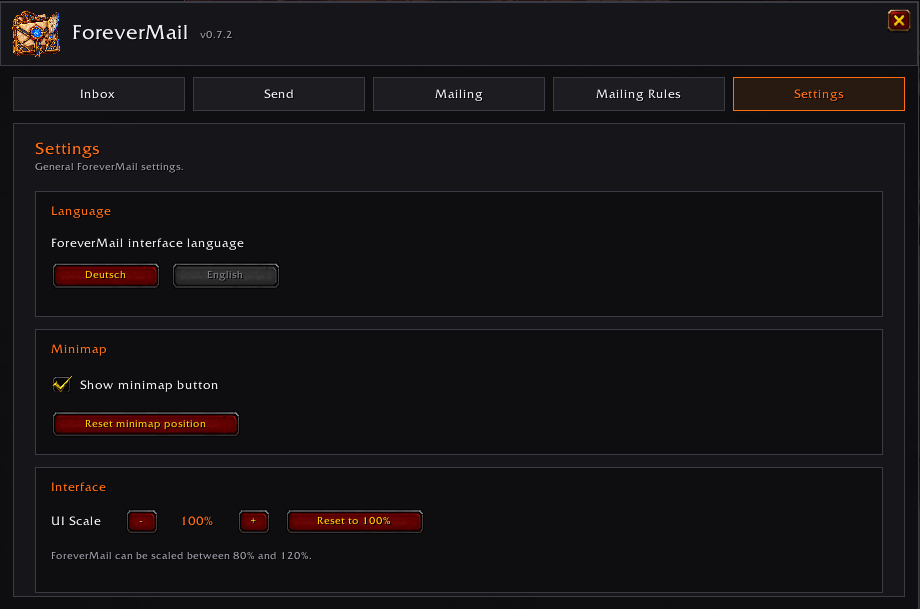Click the ForeverMail mailbox logo icon

36,34
